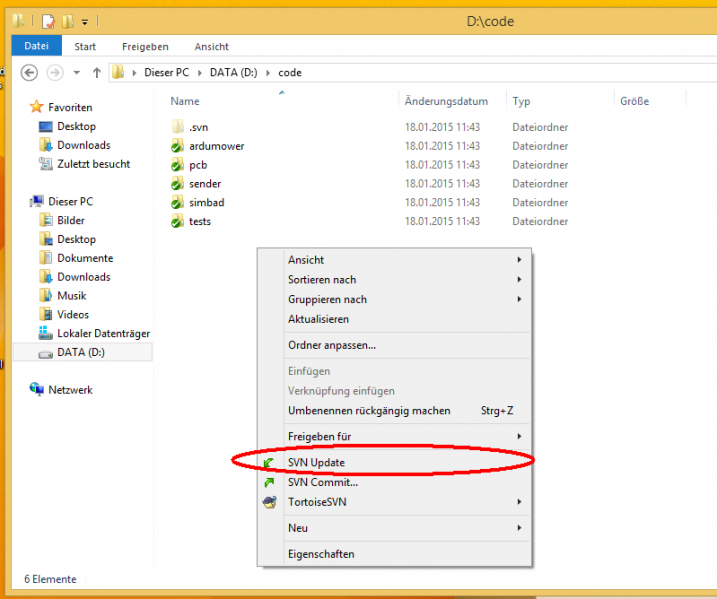Open Netzwerk in the navigation pane

70,390
